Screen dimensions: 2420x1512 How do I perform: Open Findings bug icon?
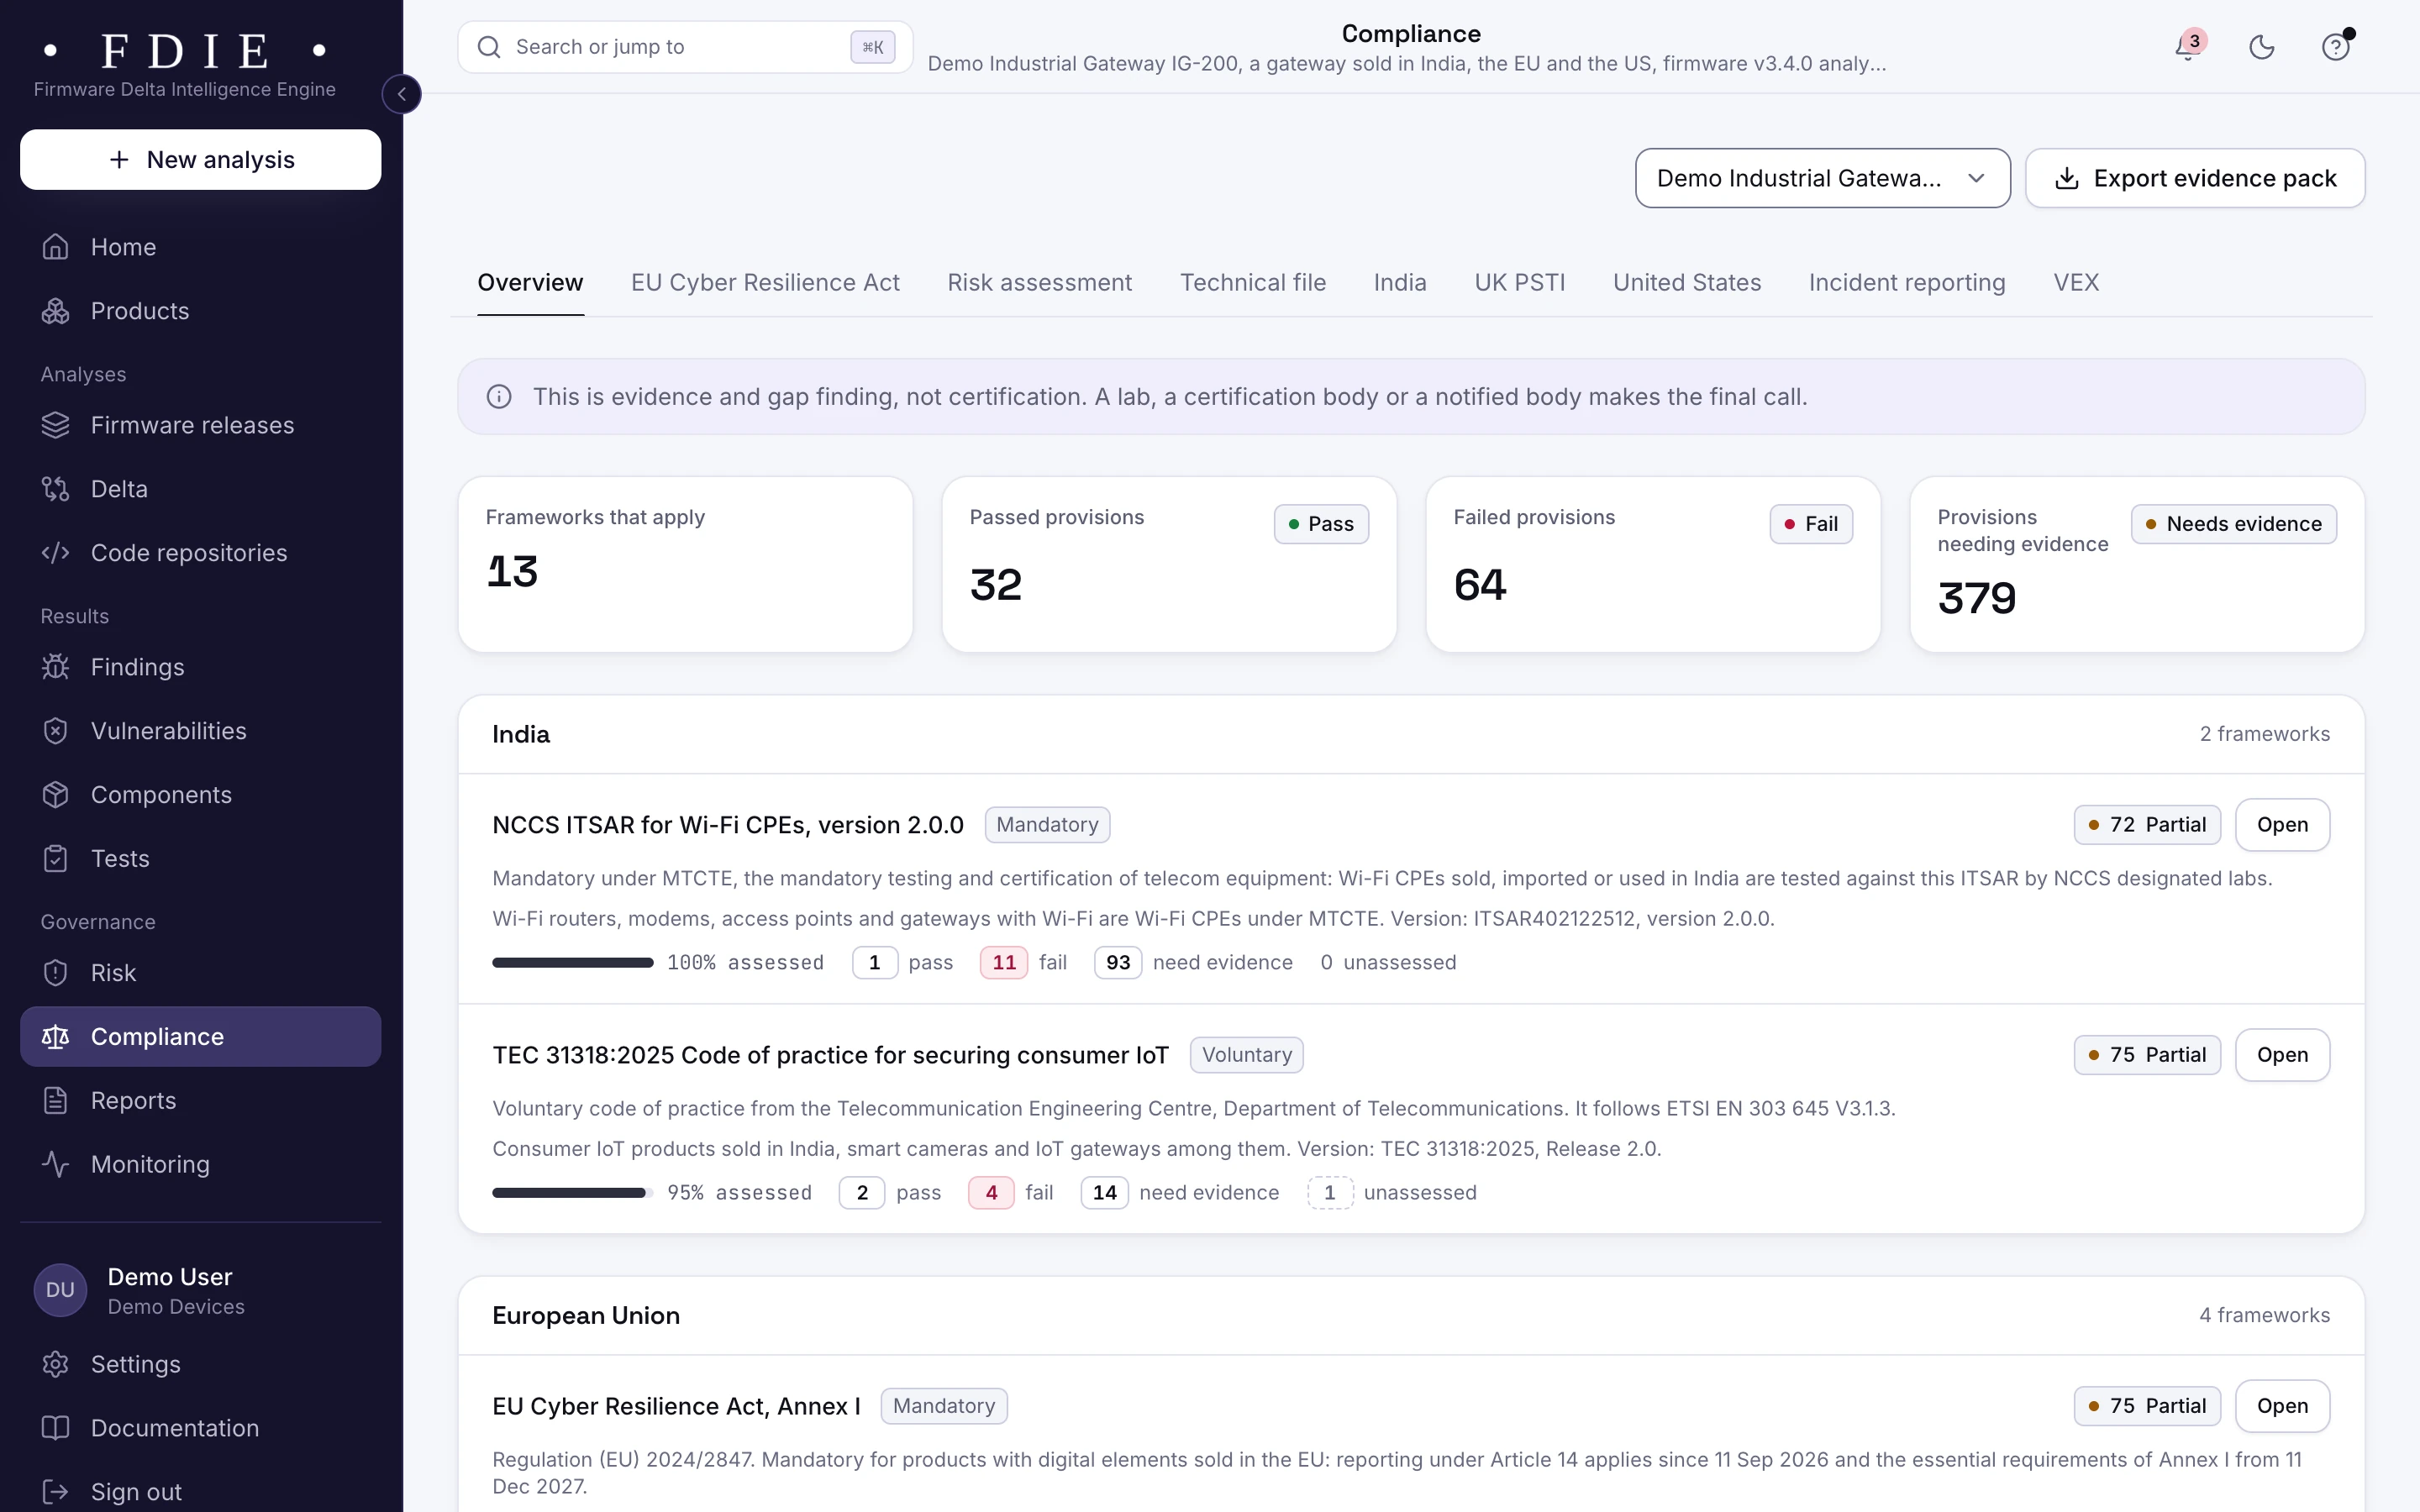(x=56, y=667)
